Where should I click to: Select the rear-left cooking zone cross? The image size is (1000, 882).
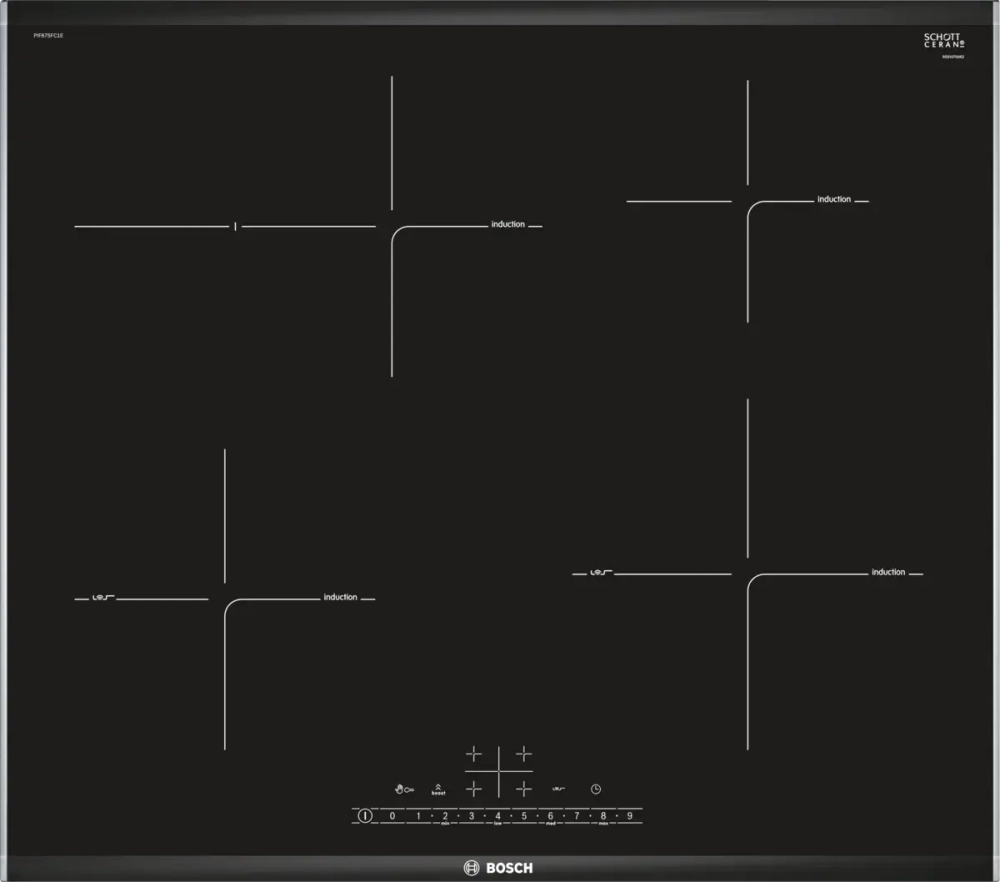pyautogui.click(x=474, y=754)
